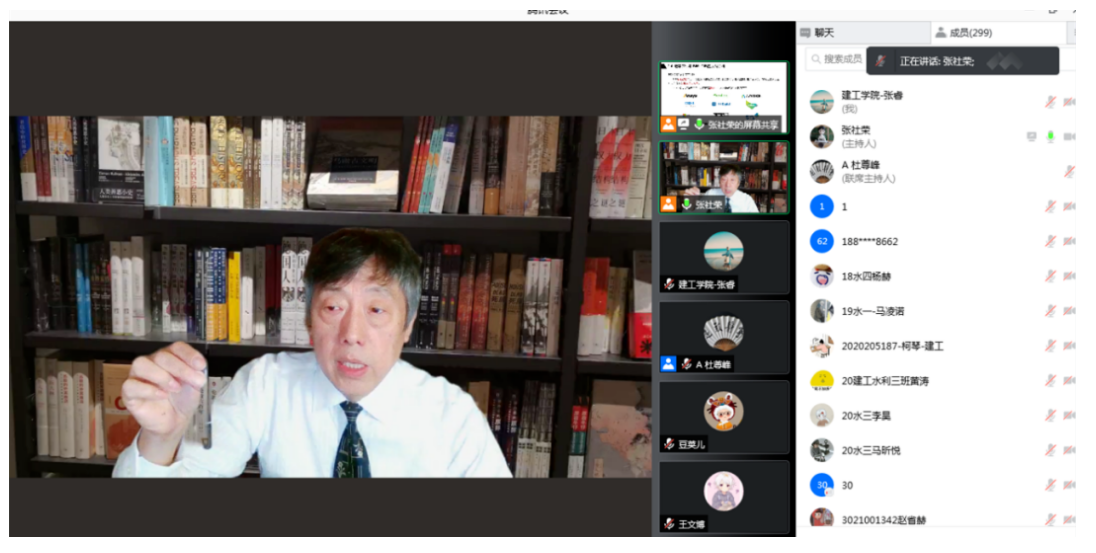Select 王文娜 participant tile
The height and width of the screenshot is (553, 1096).
(x=723, y=497)
